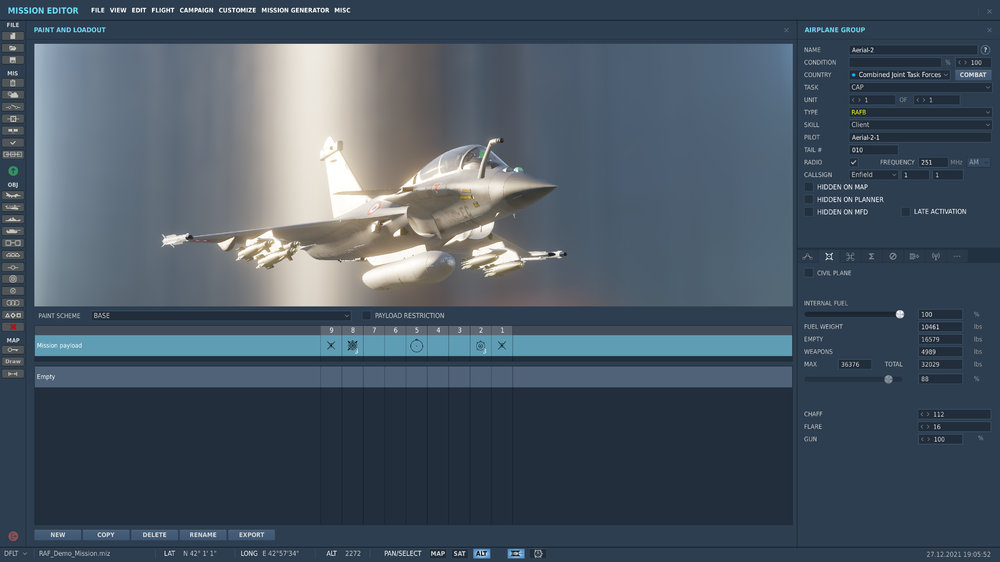Open the briefing clipboard icon in sidebar
Viewport: 1000px width, 562px height.
point(13,83)
